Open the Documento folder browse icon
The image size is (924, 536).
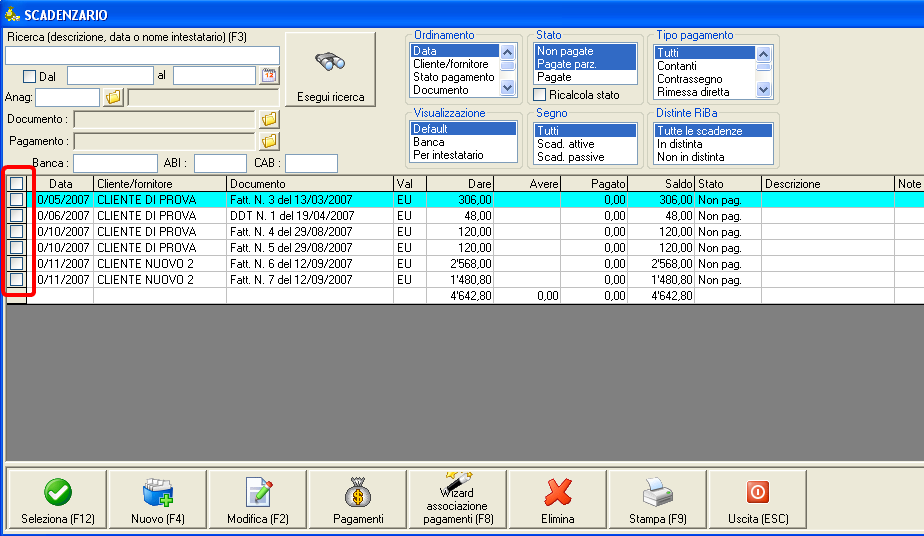269,119
